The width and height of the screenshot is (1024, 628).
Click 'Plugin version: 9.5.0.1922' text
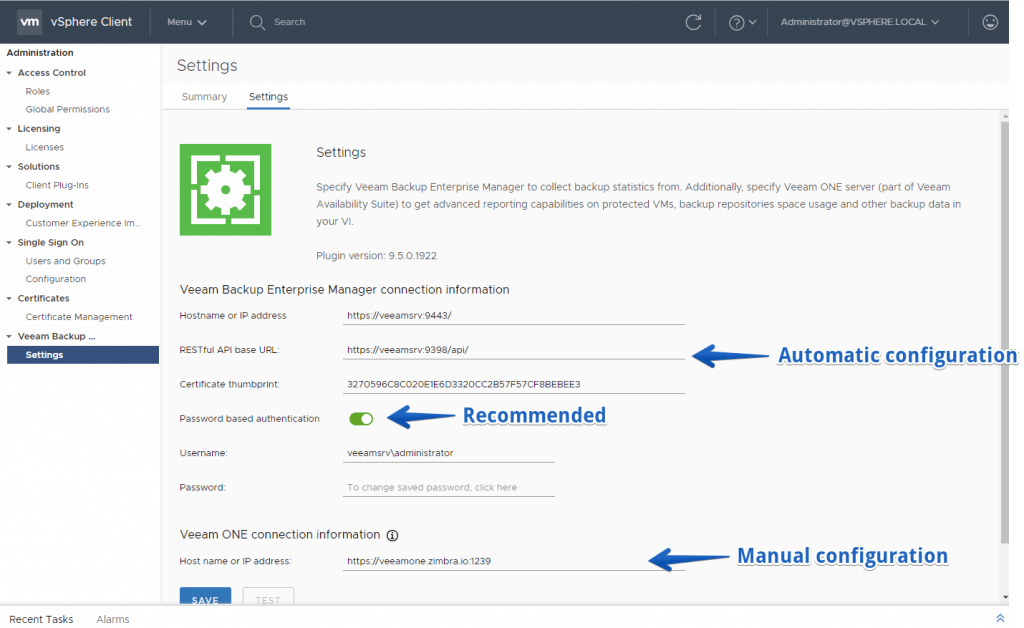coord(376,256)
